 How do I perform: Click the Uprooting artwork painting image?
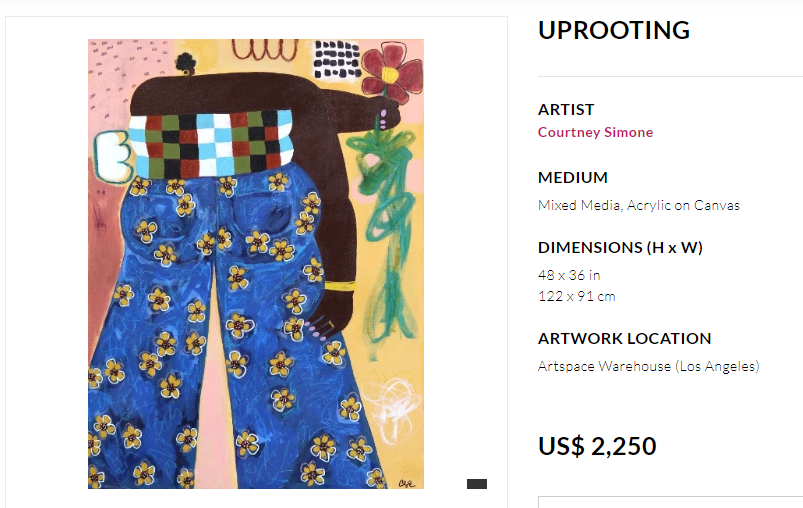[256, 264]
